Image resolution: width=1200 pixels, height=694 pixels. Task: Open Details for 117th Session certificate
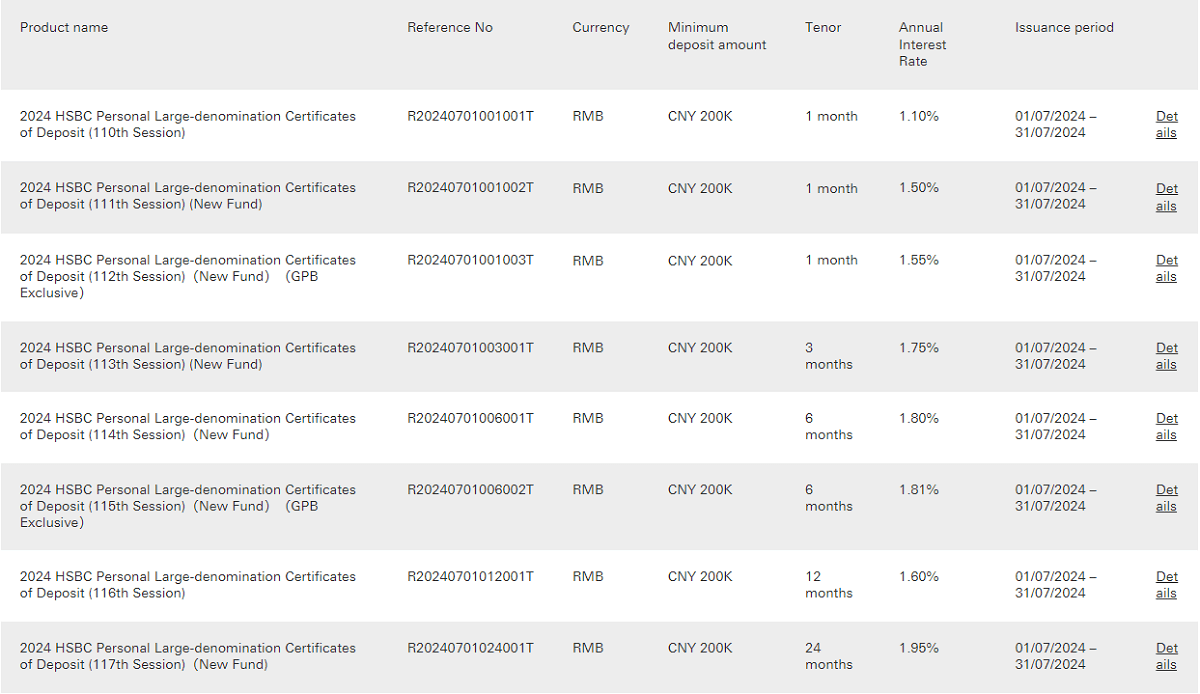coord(1166,656)
